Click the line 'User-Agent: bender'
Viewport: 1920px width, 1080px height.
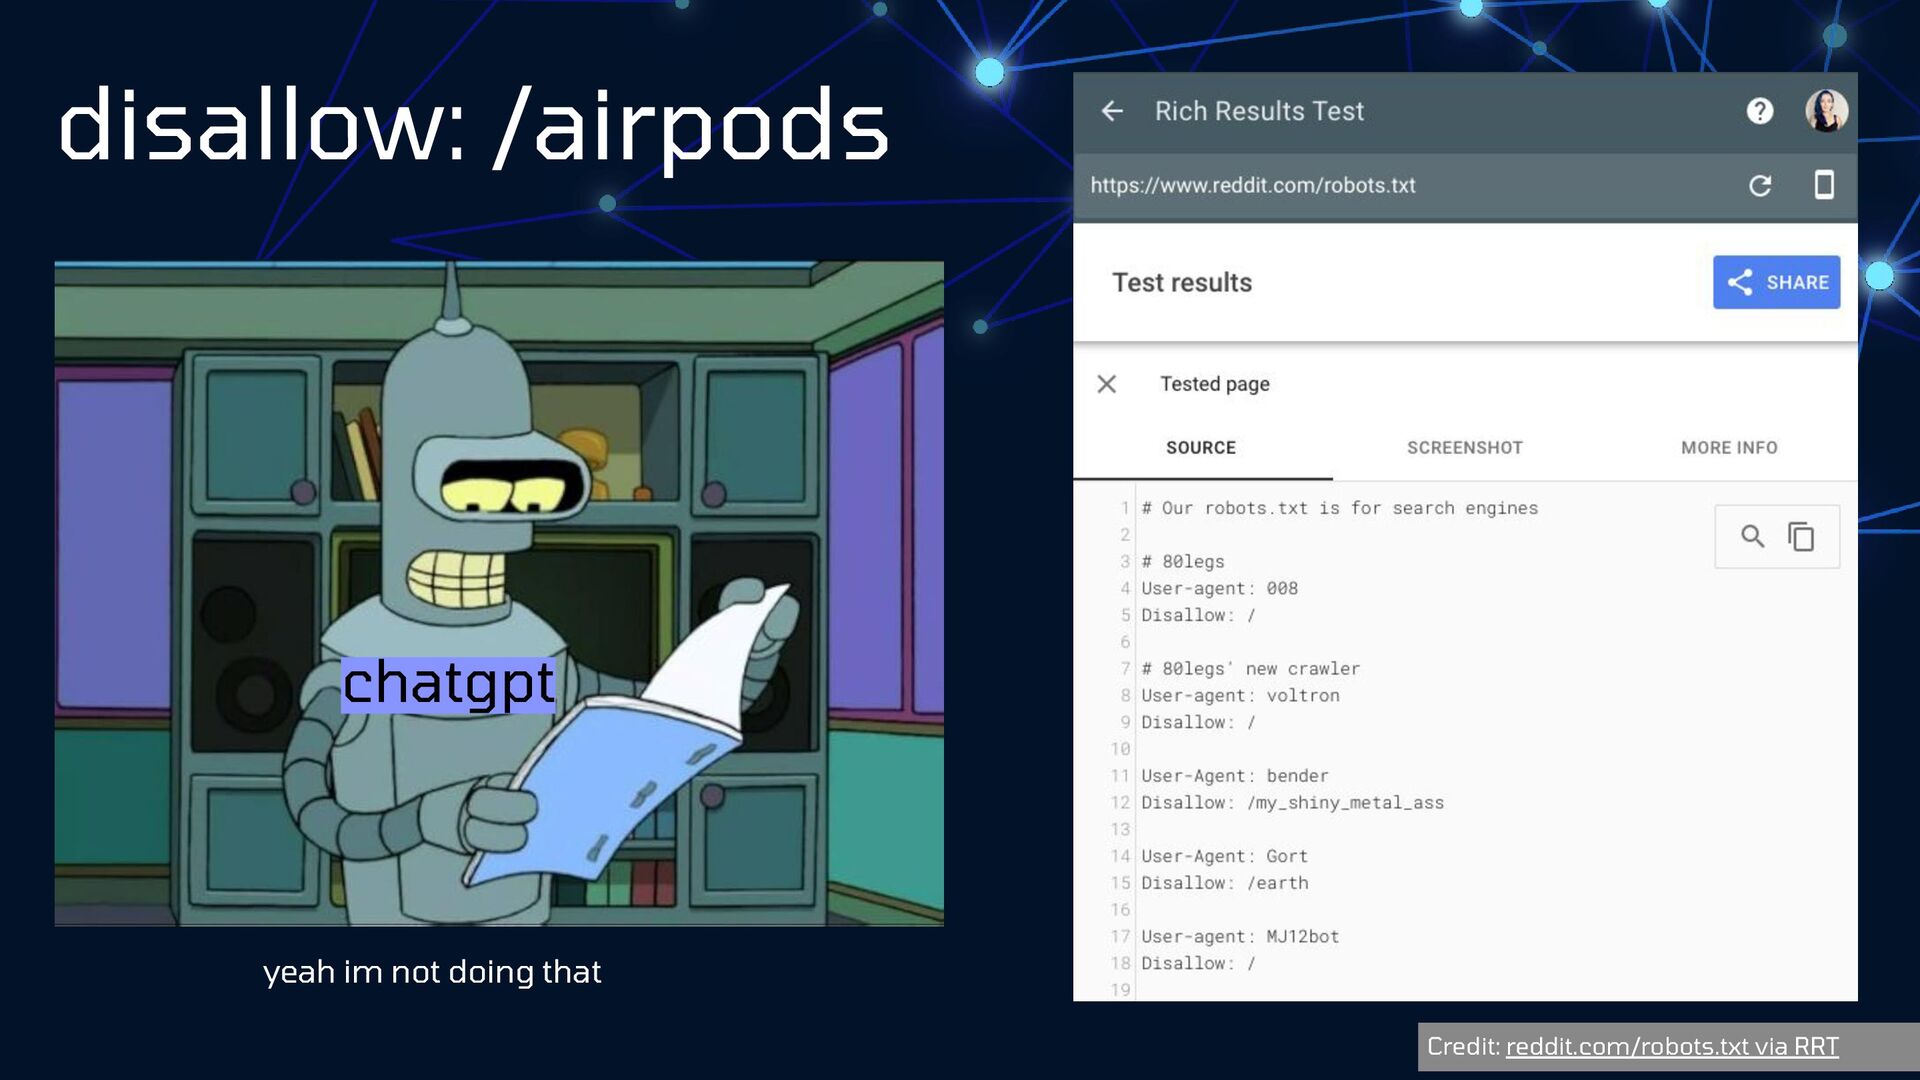(1234, 776)
